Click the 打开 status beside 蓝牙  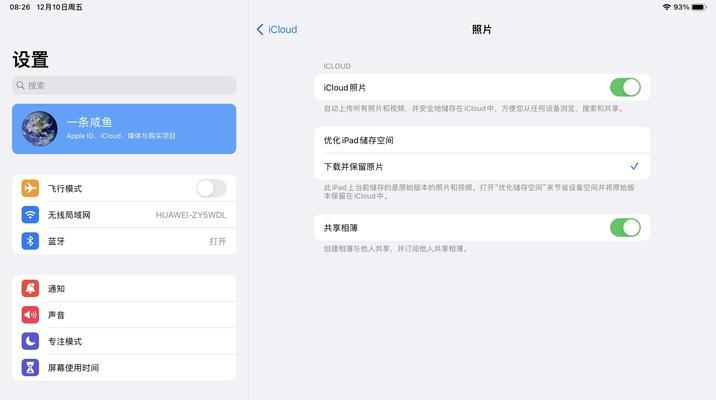pos(218,241)
